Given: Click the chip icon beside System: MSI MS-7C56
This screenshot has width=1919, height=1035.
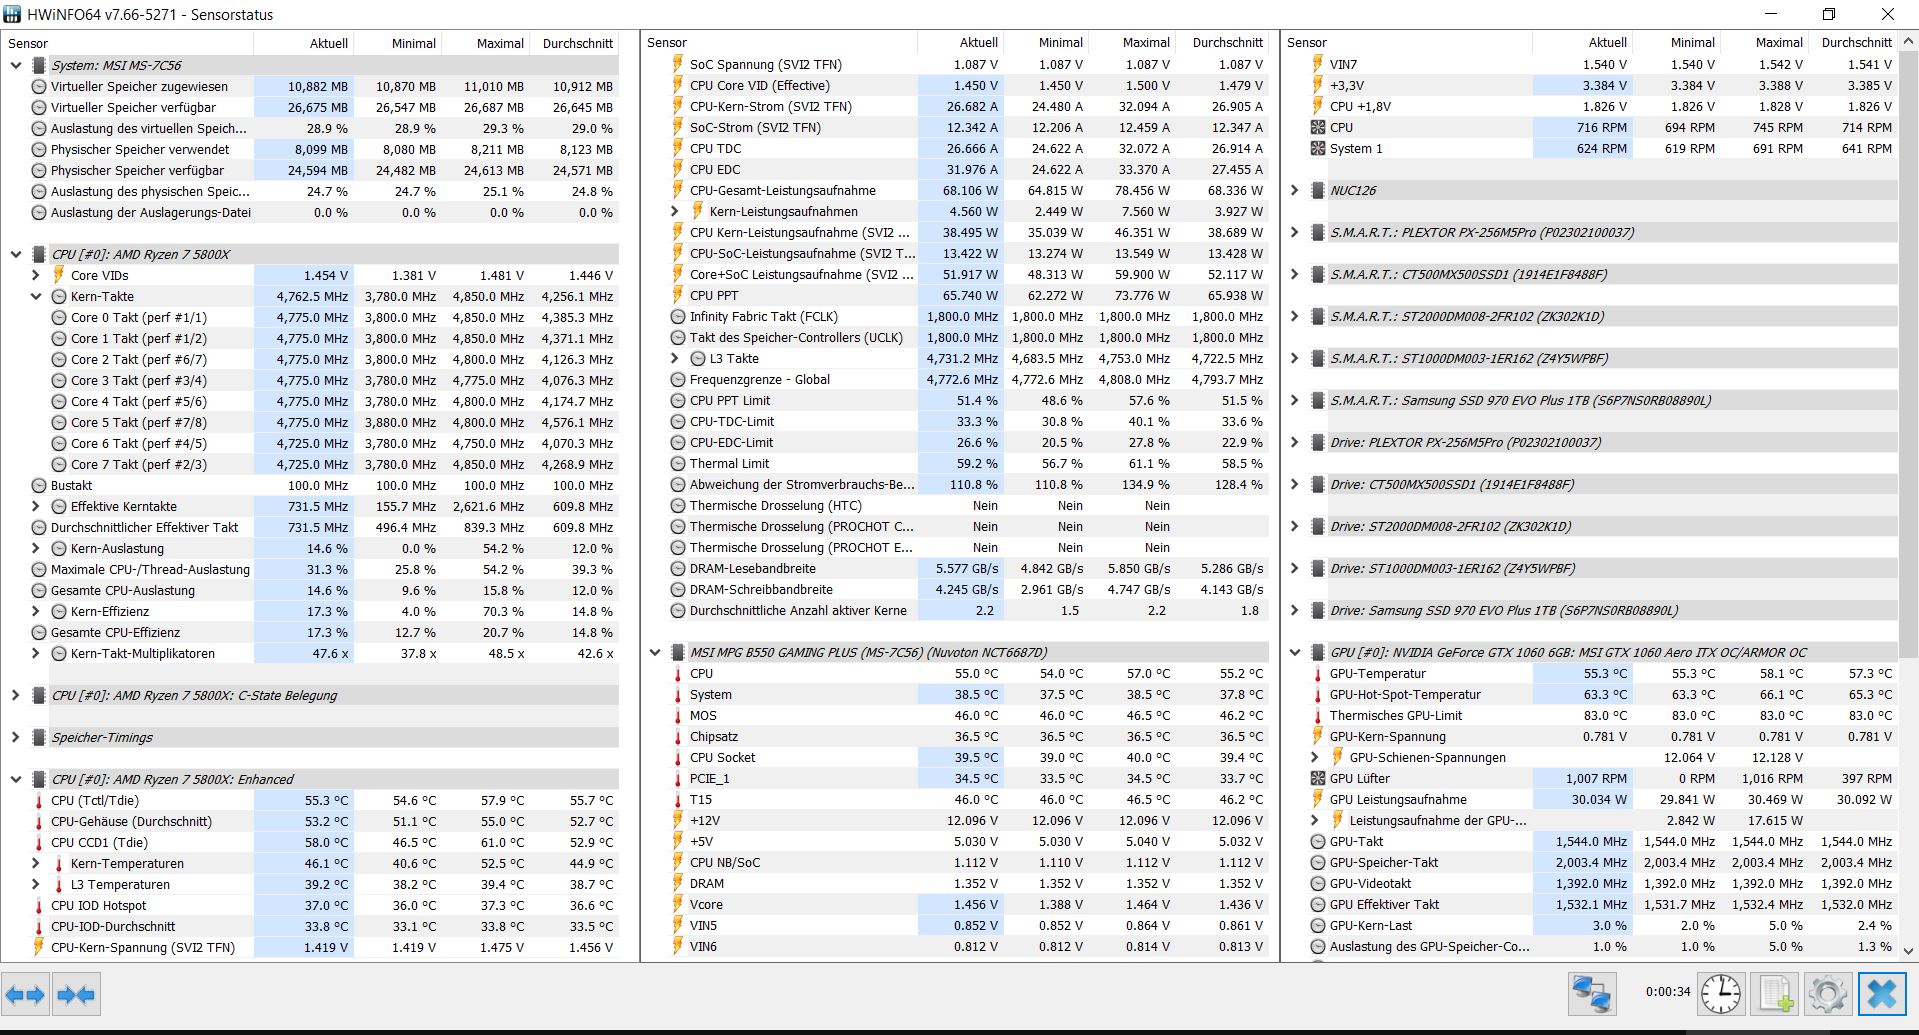Looking at the screenshot, I should (39, 65).
